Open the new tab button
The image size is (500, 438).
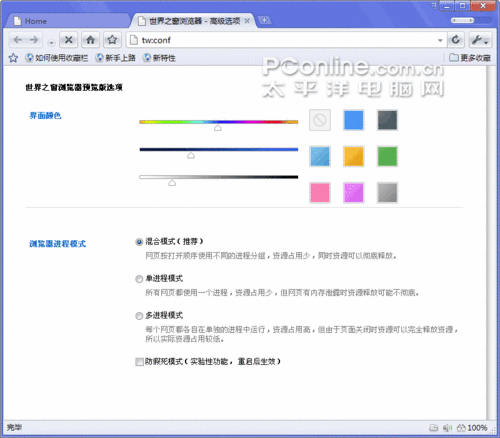point(264,20)
